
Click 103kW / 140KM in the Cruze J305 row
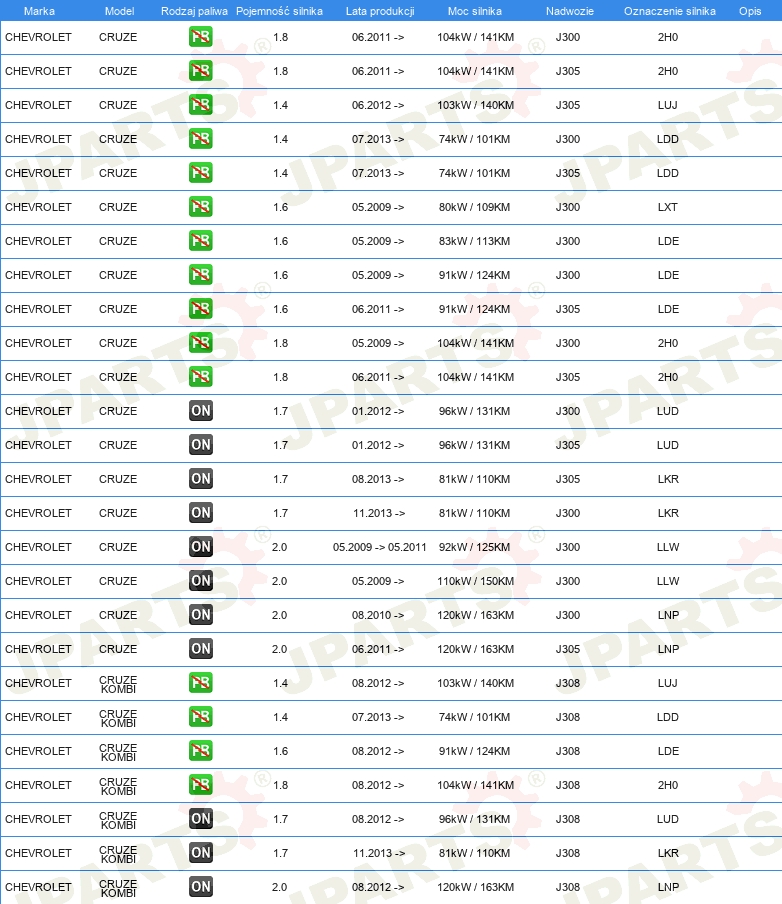pos(475,105)
